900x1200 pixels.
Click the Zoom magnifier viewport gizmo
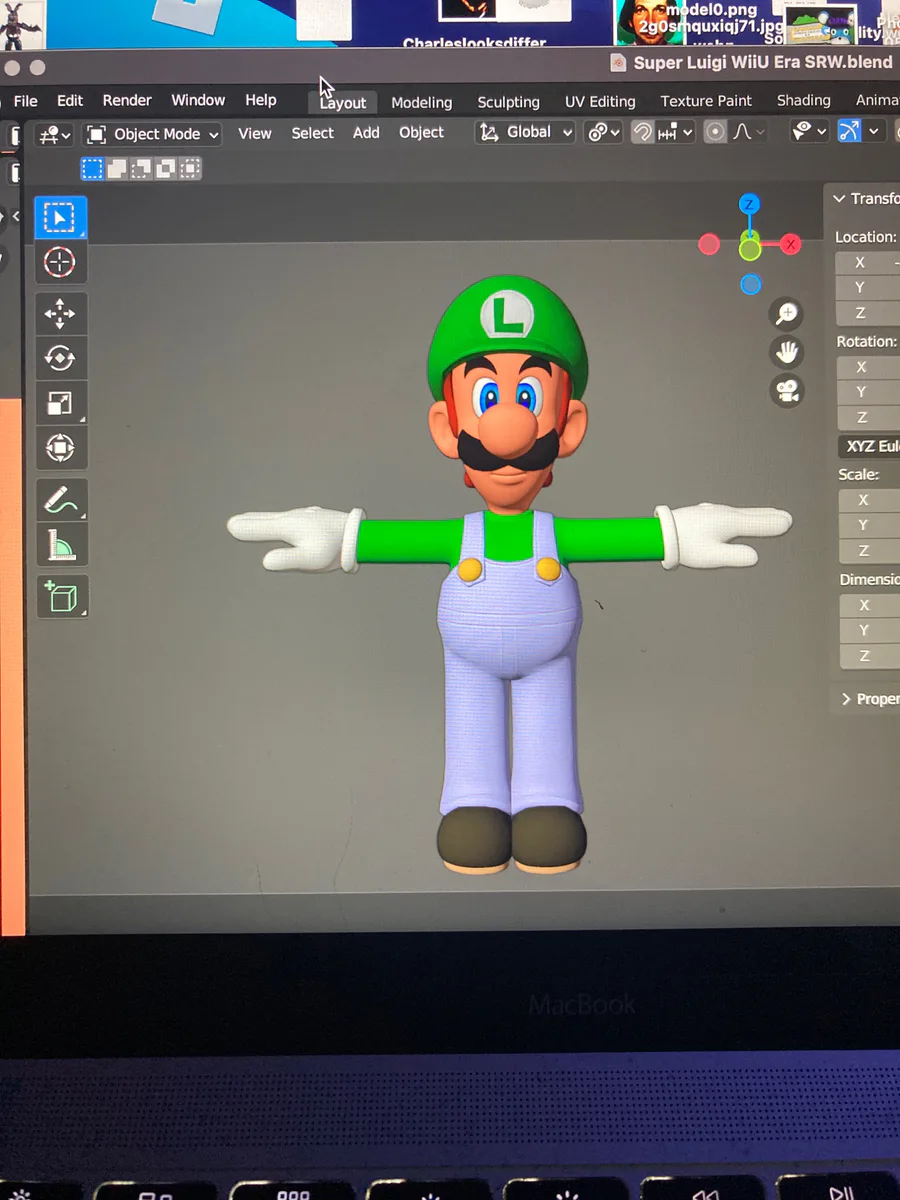(788, 314)
